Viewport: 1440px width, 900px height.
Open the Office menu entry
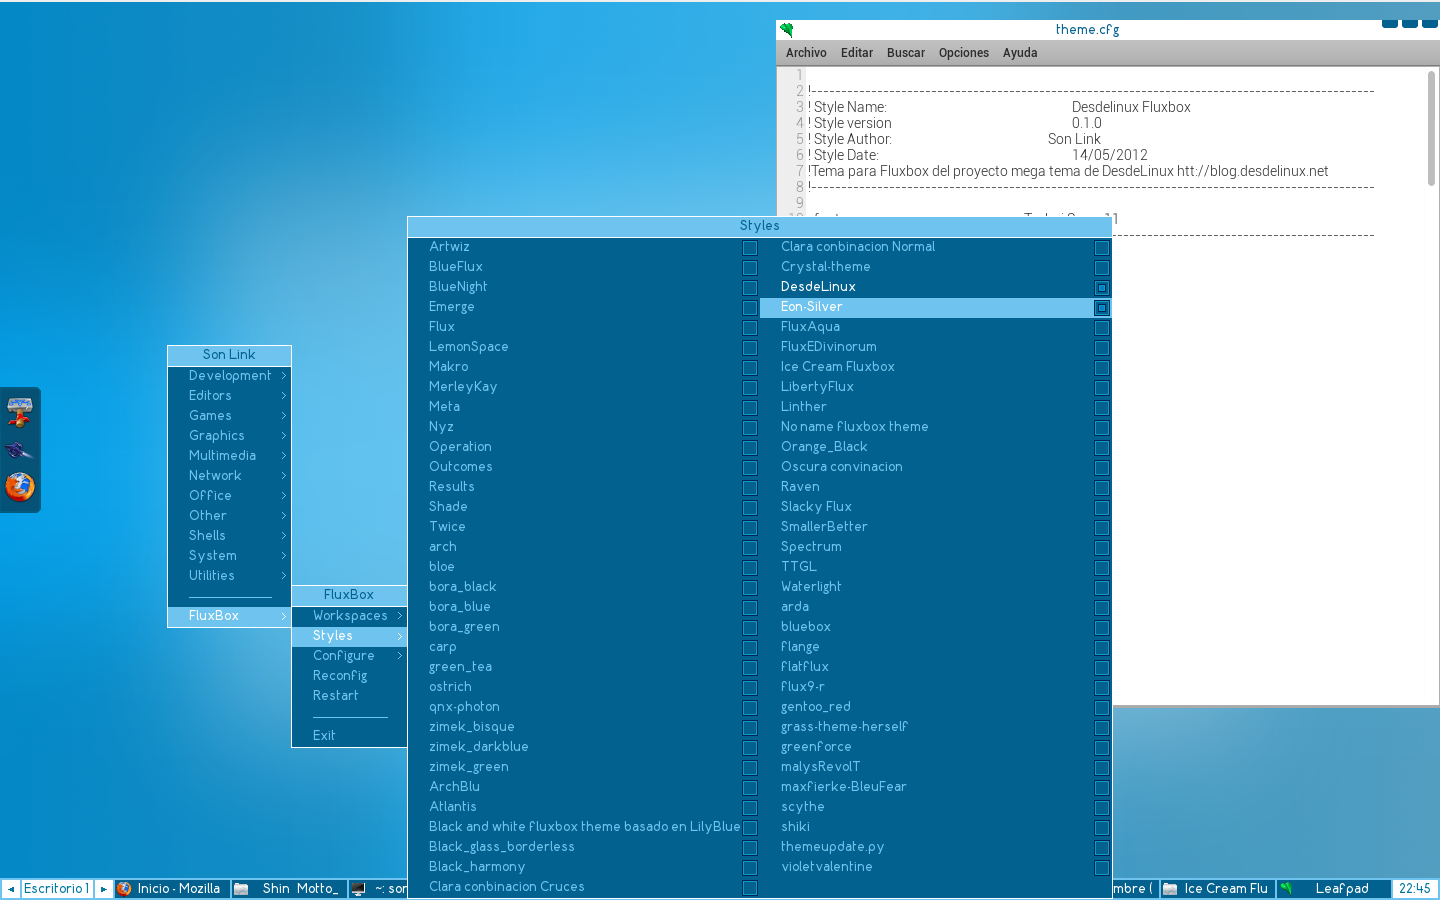[x=229, y=496]
